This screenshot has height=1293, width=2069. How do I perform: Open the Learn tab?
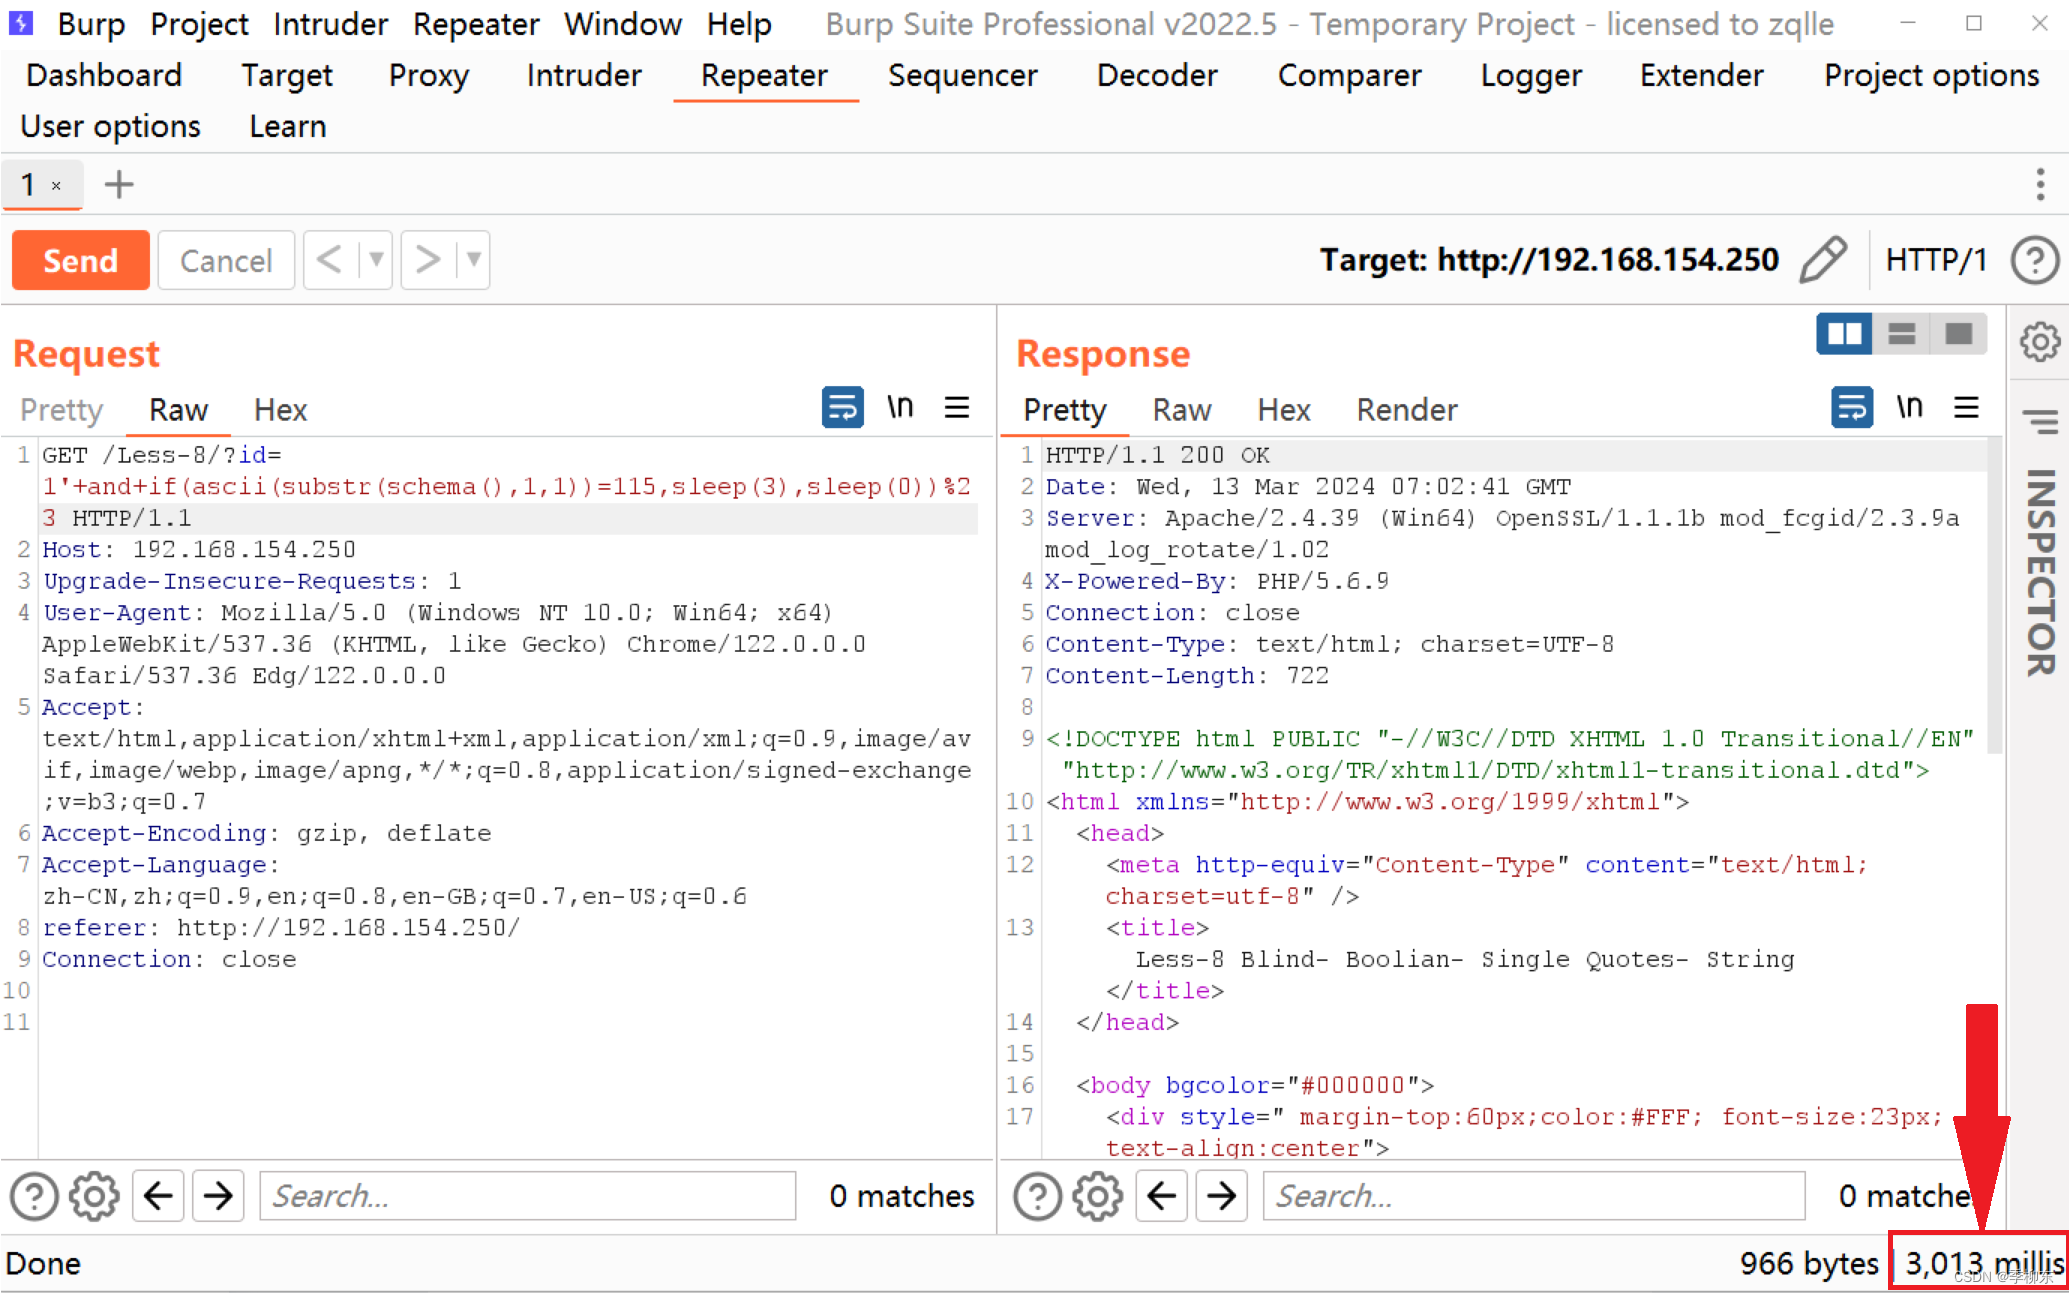click(288, 127)
